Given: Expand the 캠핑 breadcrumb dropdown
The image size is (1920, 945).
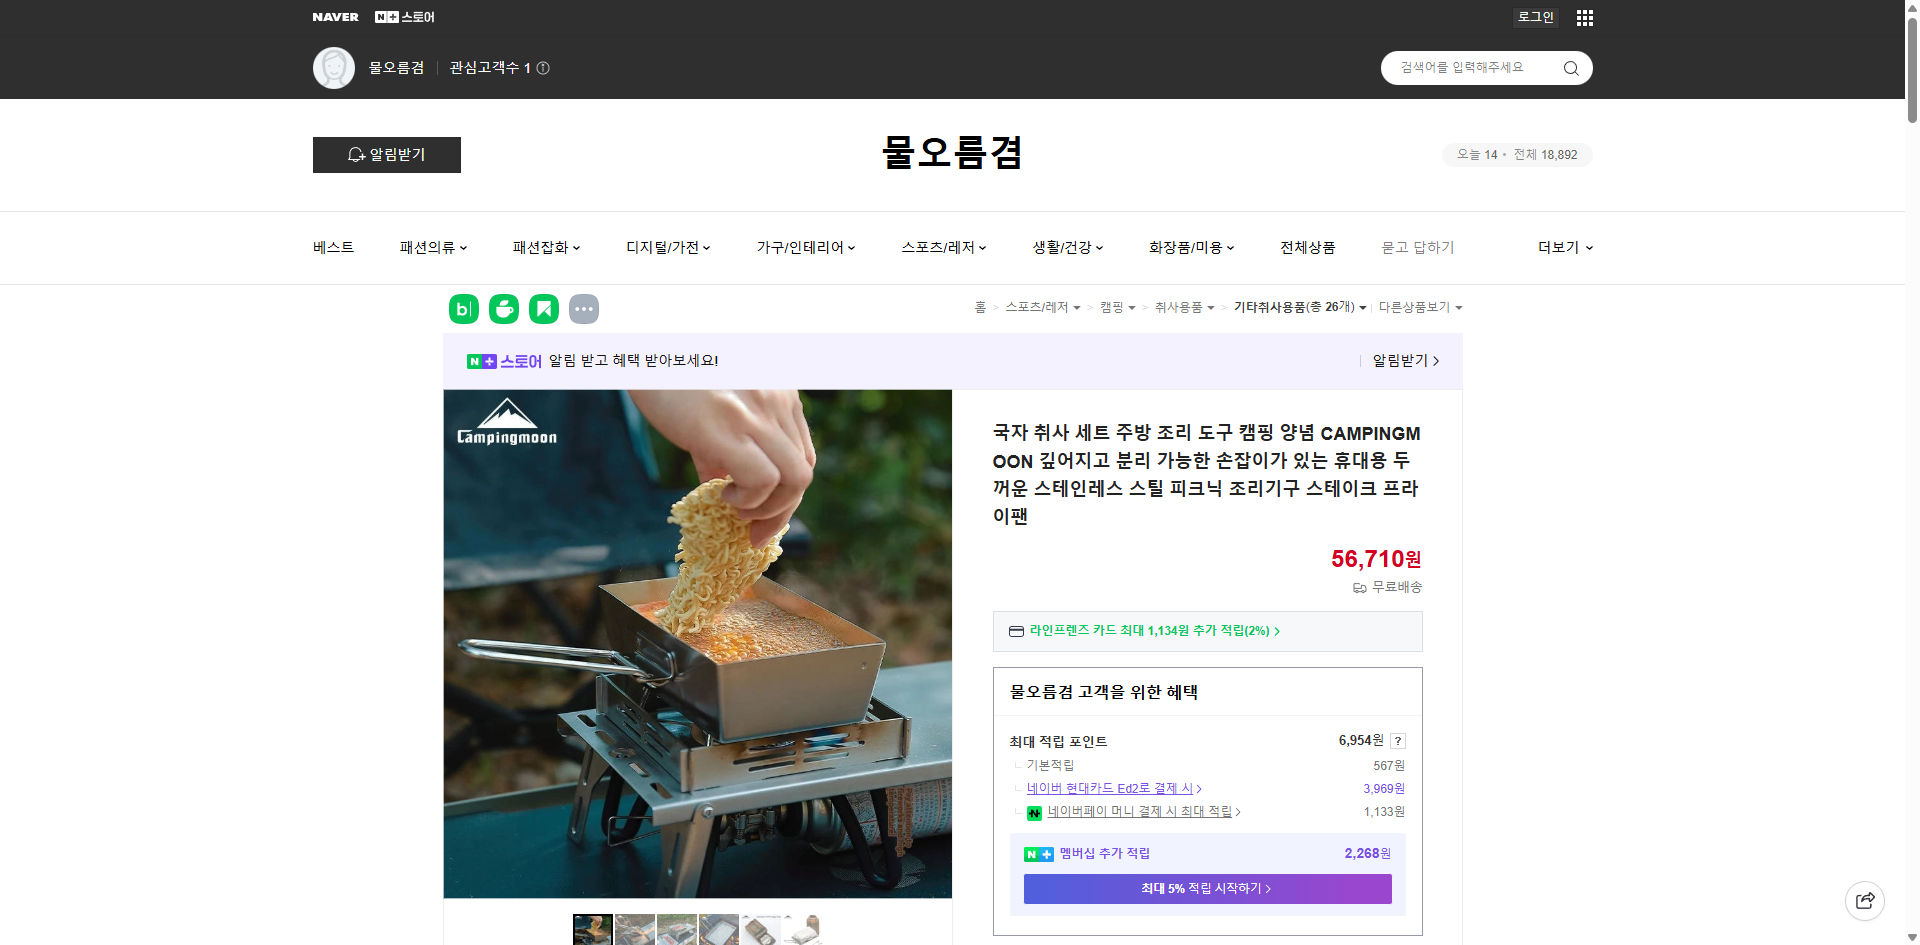Looking at the screenshot, I should [1134, 307].
